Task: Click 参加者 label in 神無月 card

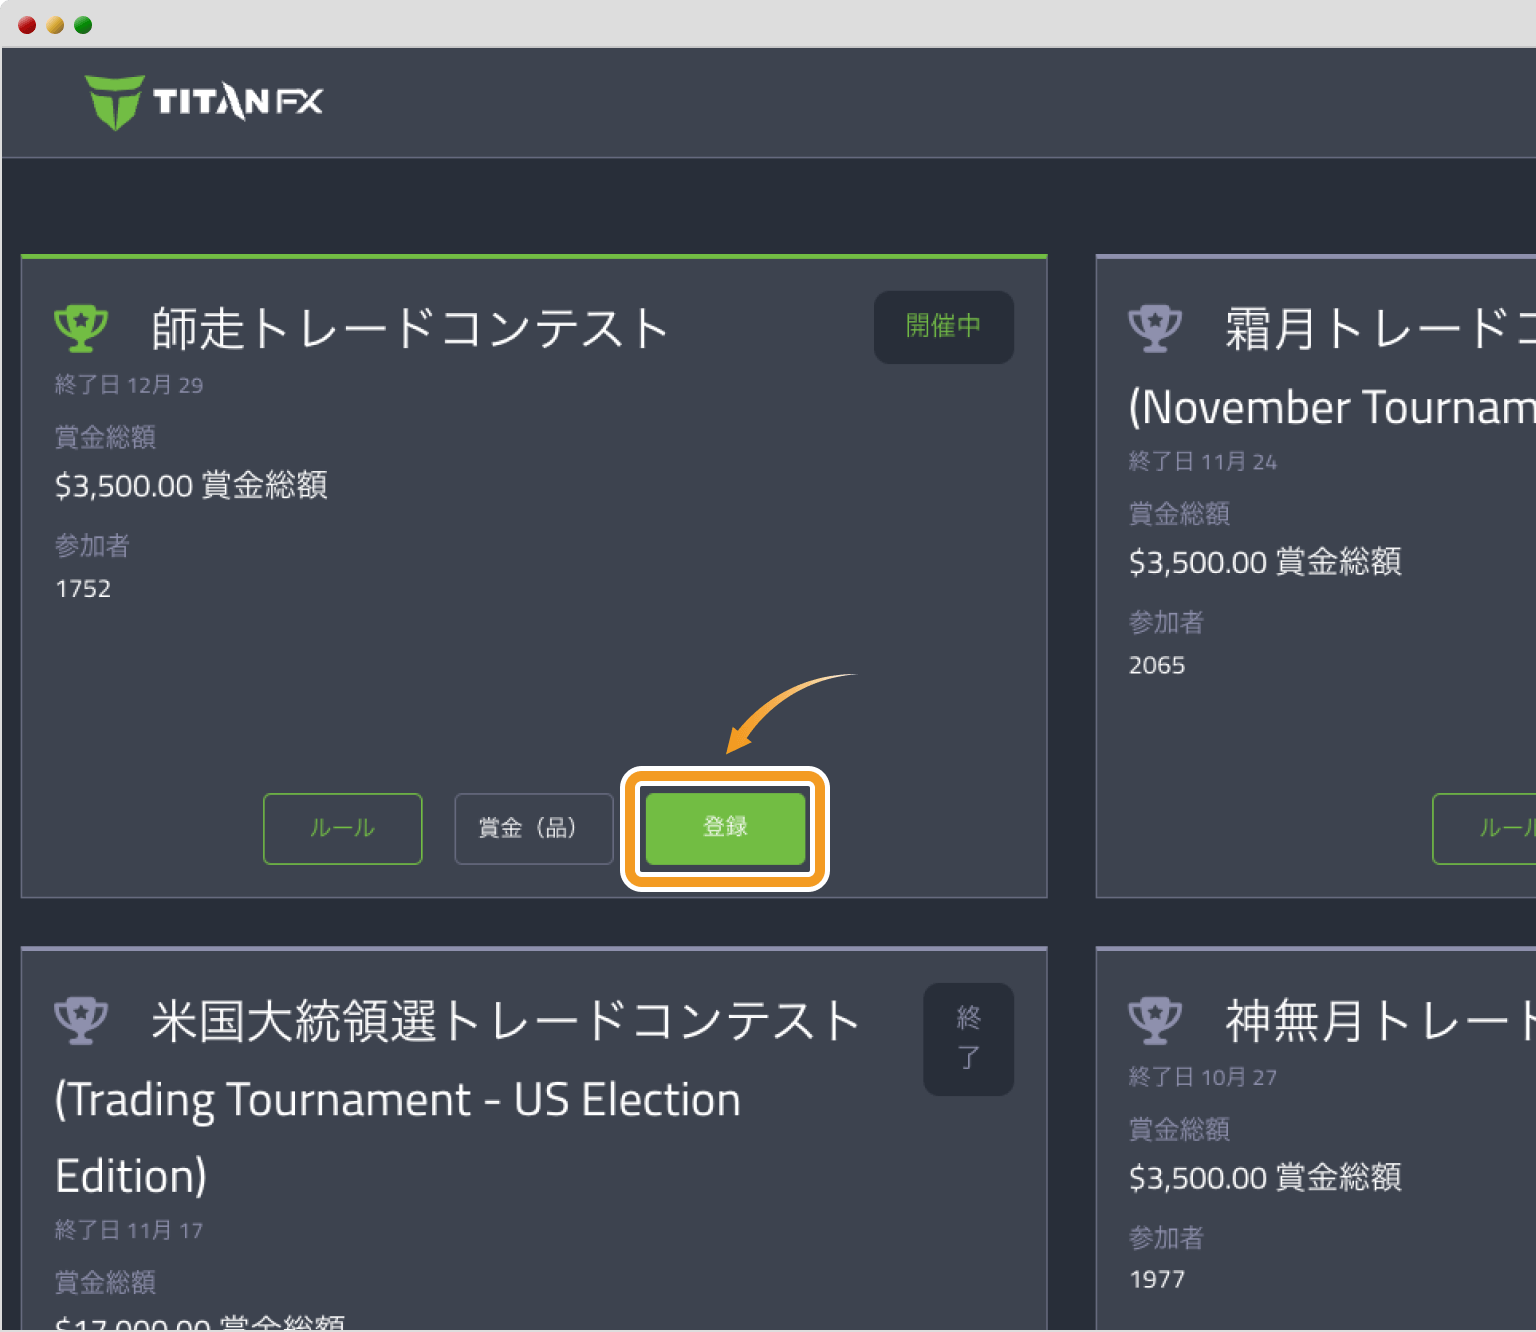Action: pyautogui.click(x=1166, y=1238)
